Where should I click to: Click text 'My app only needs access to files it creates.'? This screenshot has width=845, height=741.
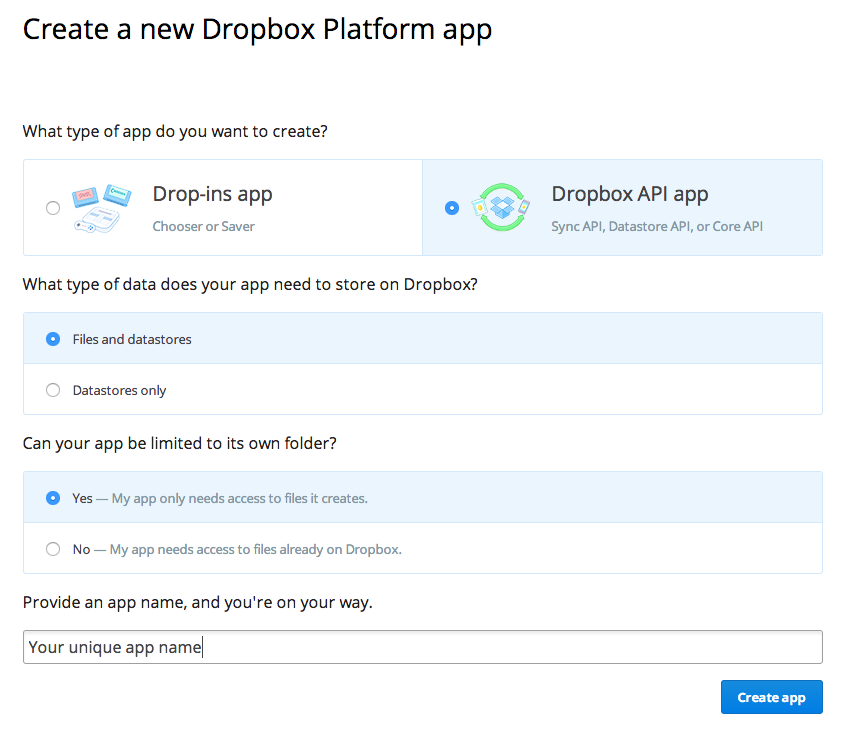coord(240,498)
